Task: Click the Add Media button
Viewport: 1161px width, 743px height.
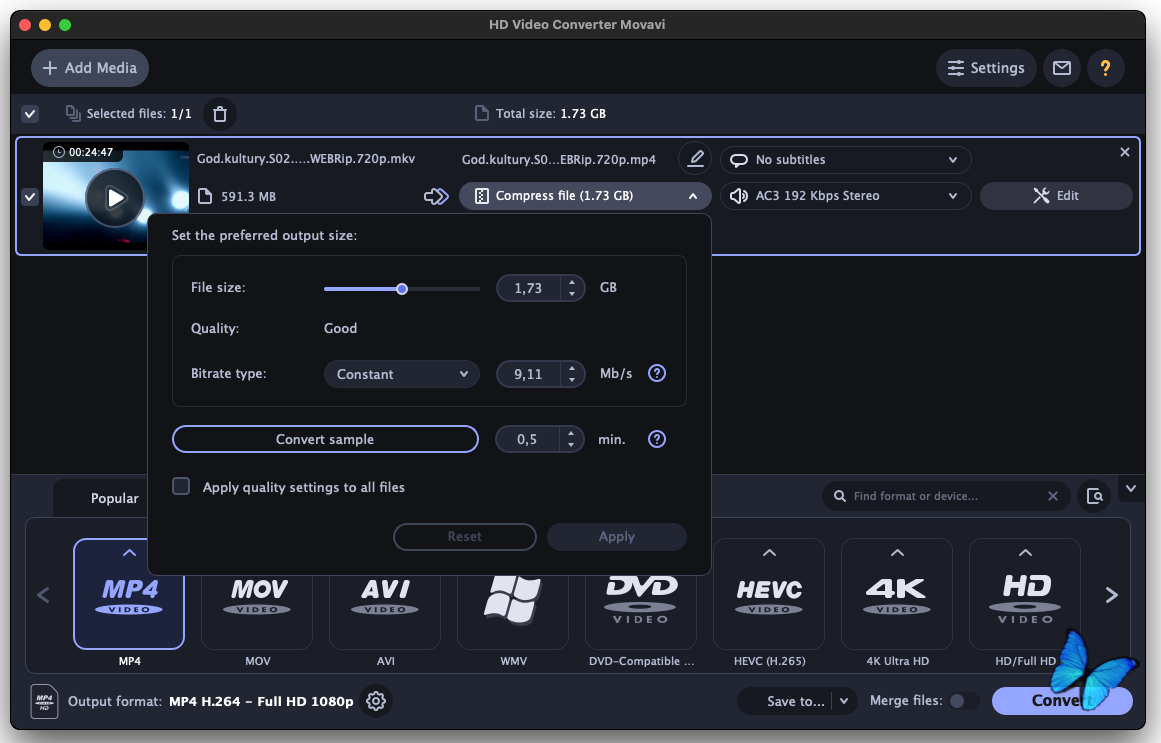Action: [x=90, y=68]
